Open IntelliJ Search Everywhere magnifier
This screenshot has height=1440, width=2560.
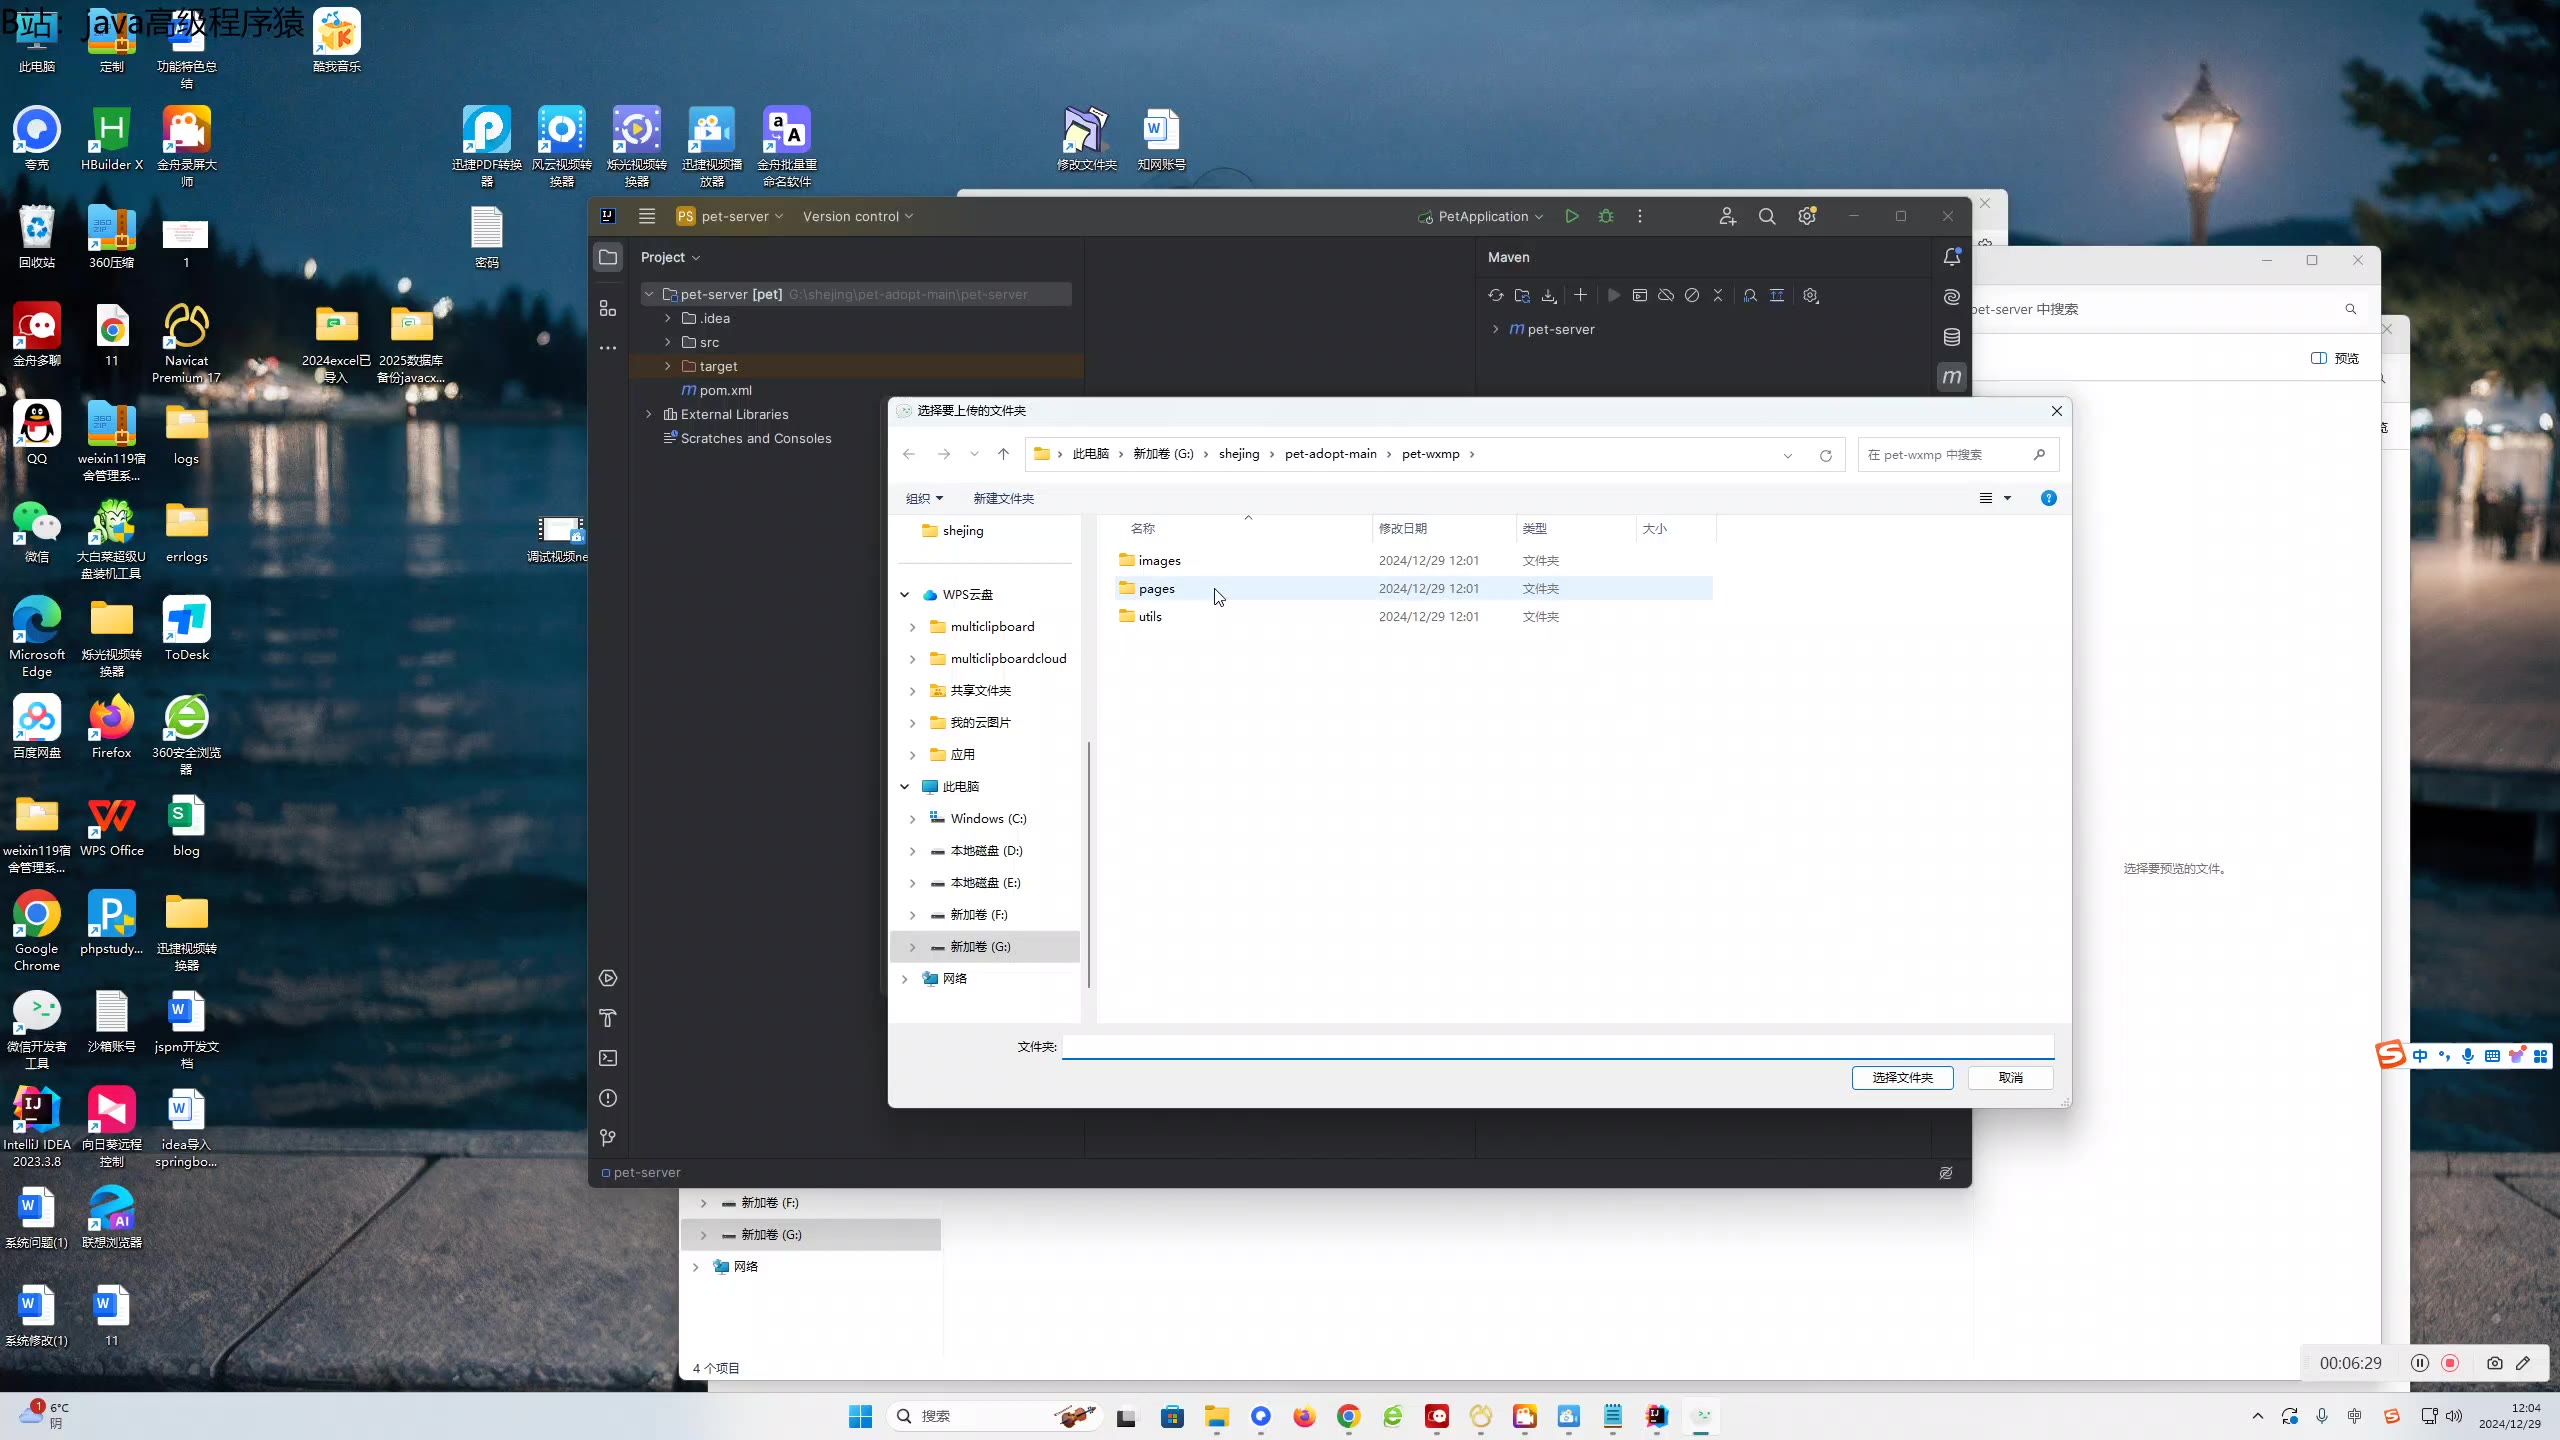(1767, 216)
